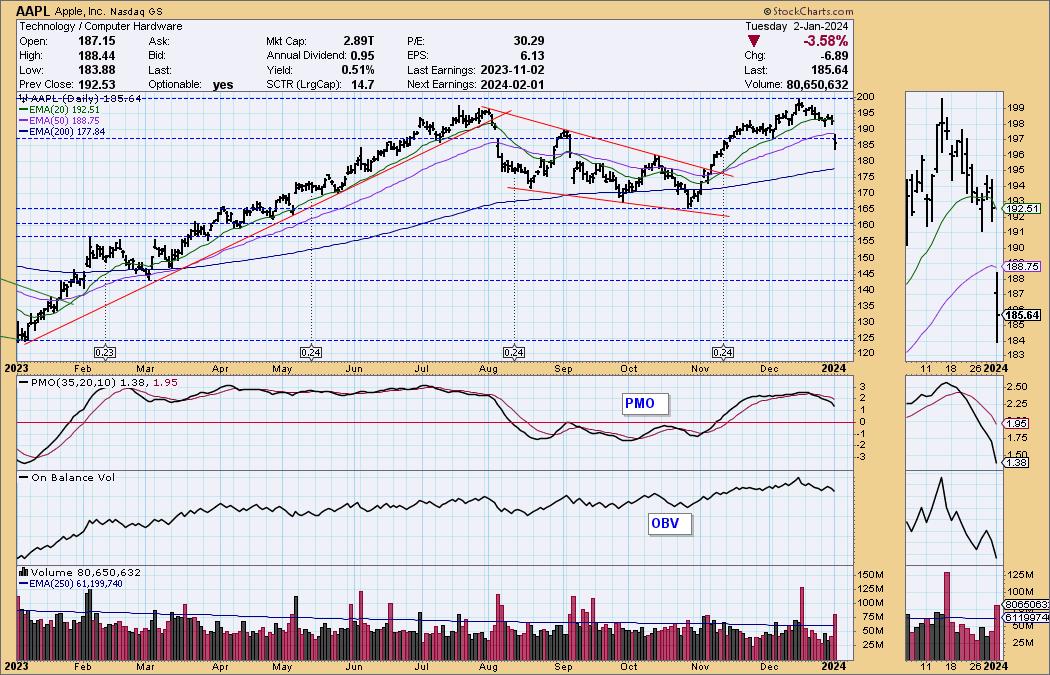The image size is (1050, 675).
Task: Click the 0.24 dividend marker near Aug
Action: (514, 353)
